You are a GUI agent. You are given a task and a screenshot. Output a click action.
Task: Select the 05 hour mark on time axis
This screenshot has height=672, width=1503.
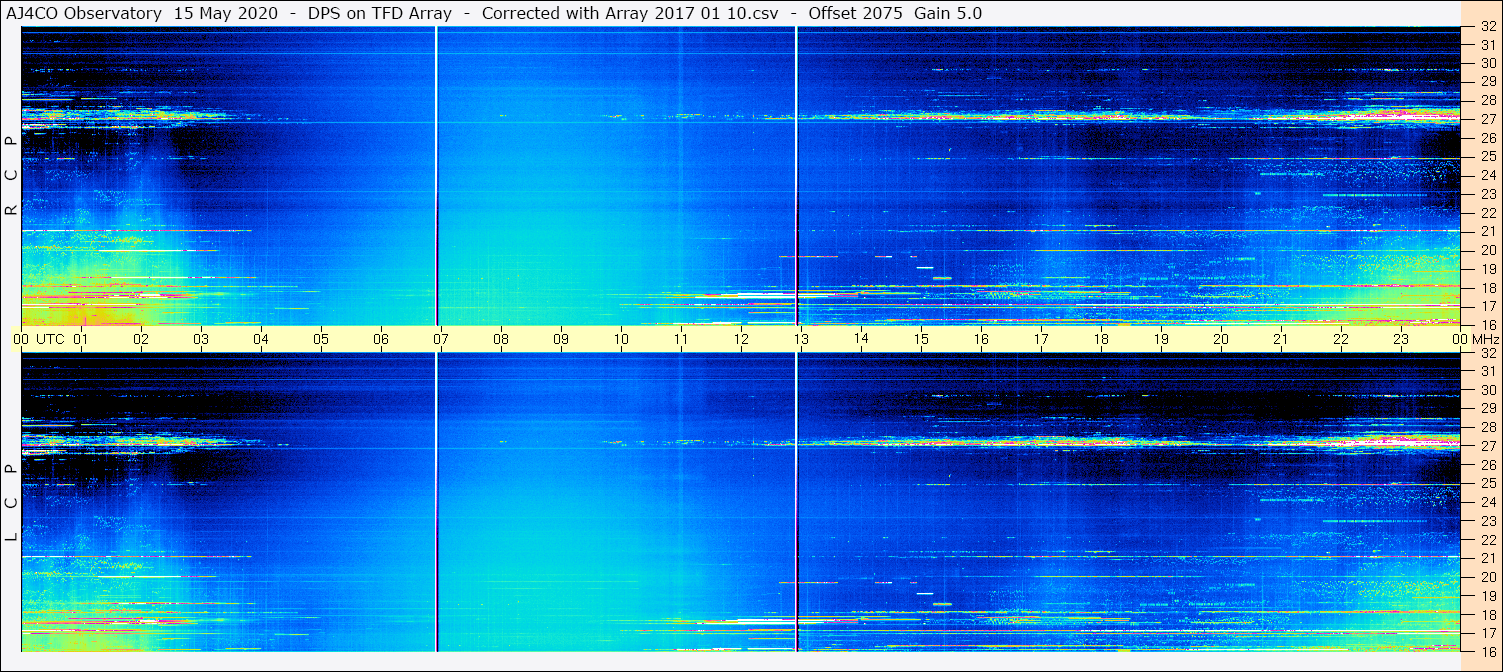click(321, 339)
